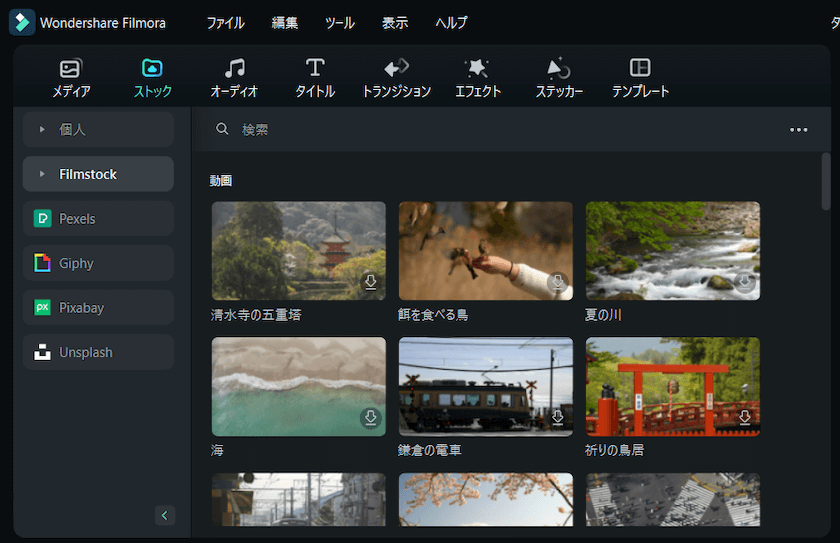The height and width of the screenshot is (543, 840).
Task: Expand the 個人 category arrow
Action: click(x=42, y=129)
